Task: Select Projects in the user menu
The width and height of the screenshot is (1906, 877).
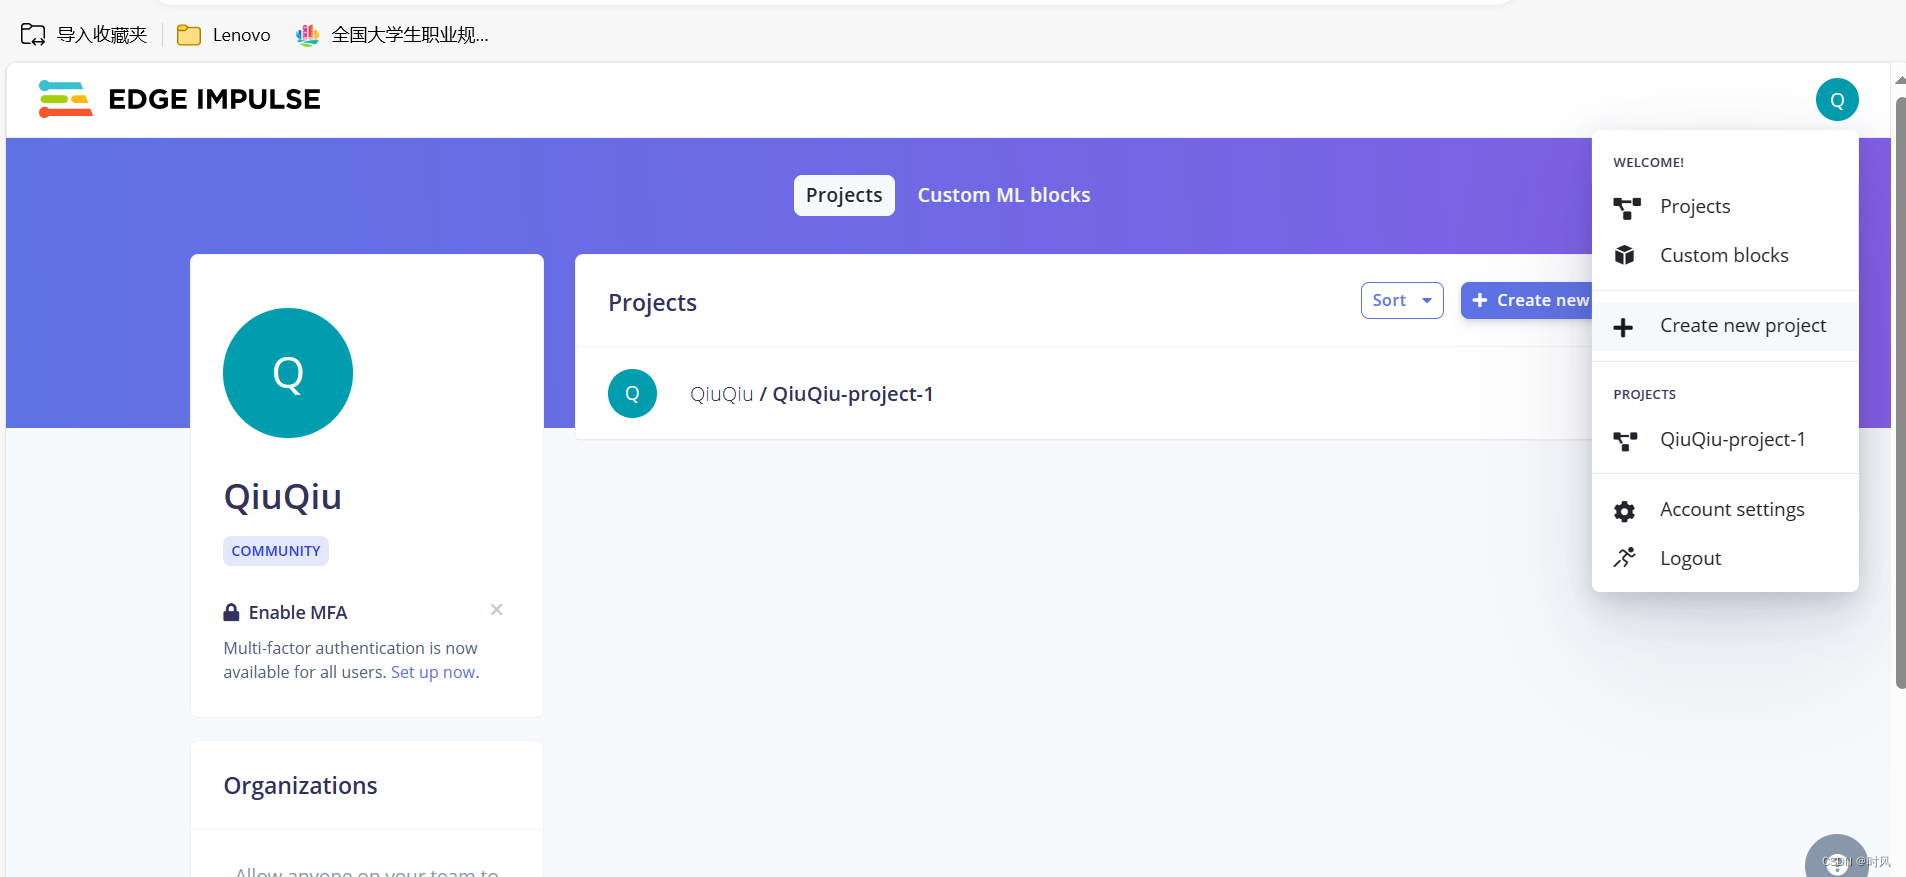Action: tap(1725, 207)
